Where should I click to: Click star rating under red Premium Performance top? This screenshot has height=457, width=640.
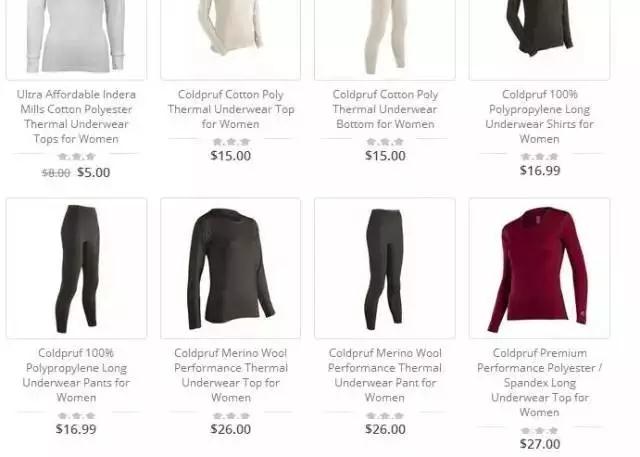click(x=539, y=431)
